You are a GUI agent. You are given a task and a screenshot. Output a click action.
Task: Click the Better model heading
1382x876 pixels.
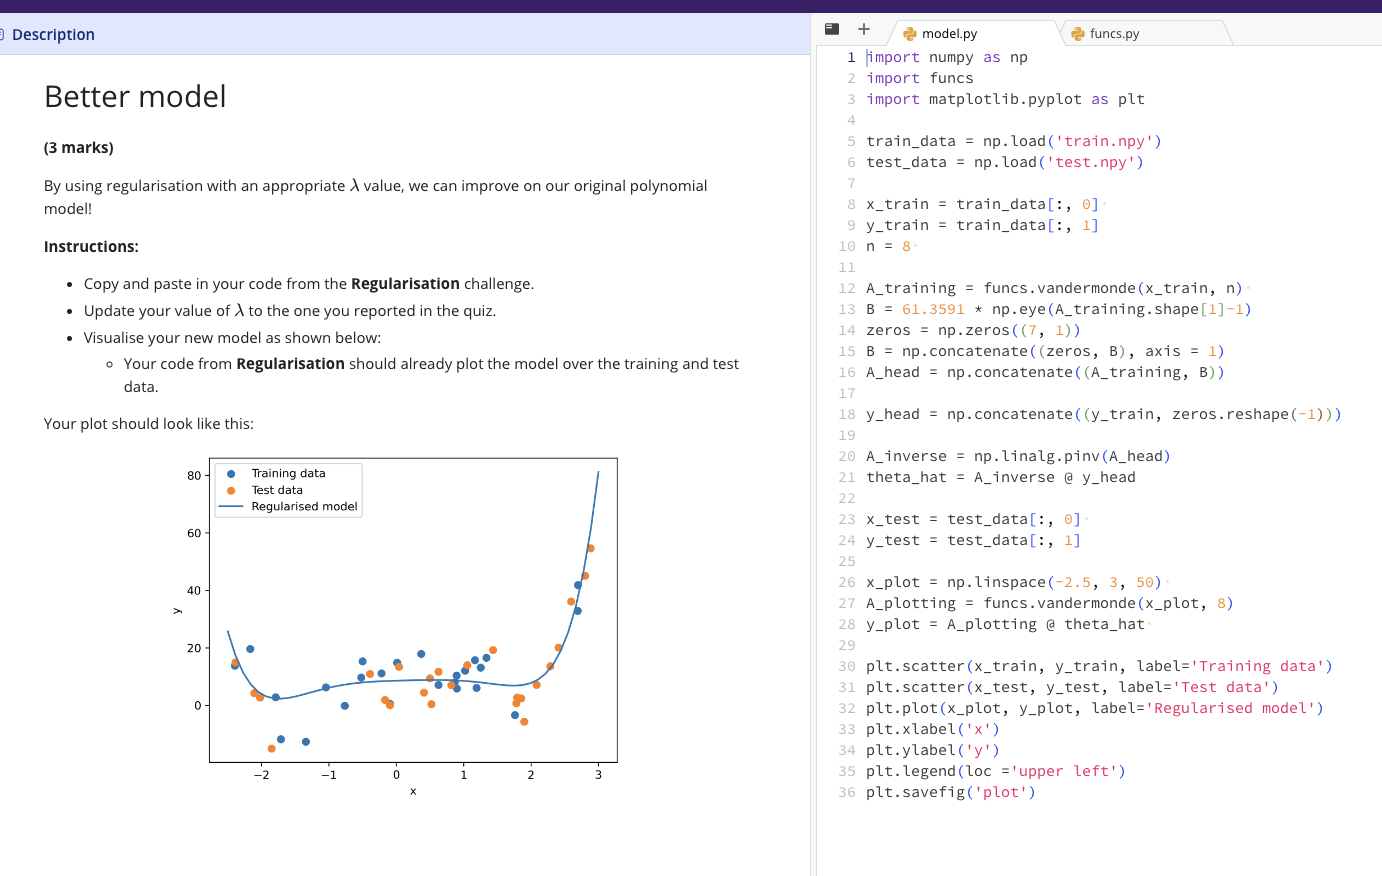pos(134,97)
